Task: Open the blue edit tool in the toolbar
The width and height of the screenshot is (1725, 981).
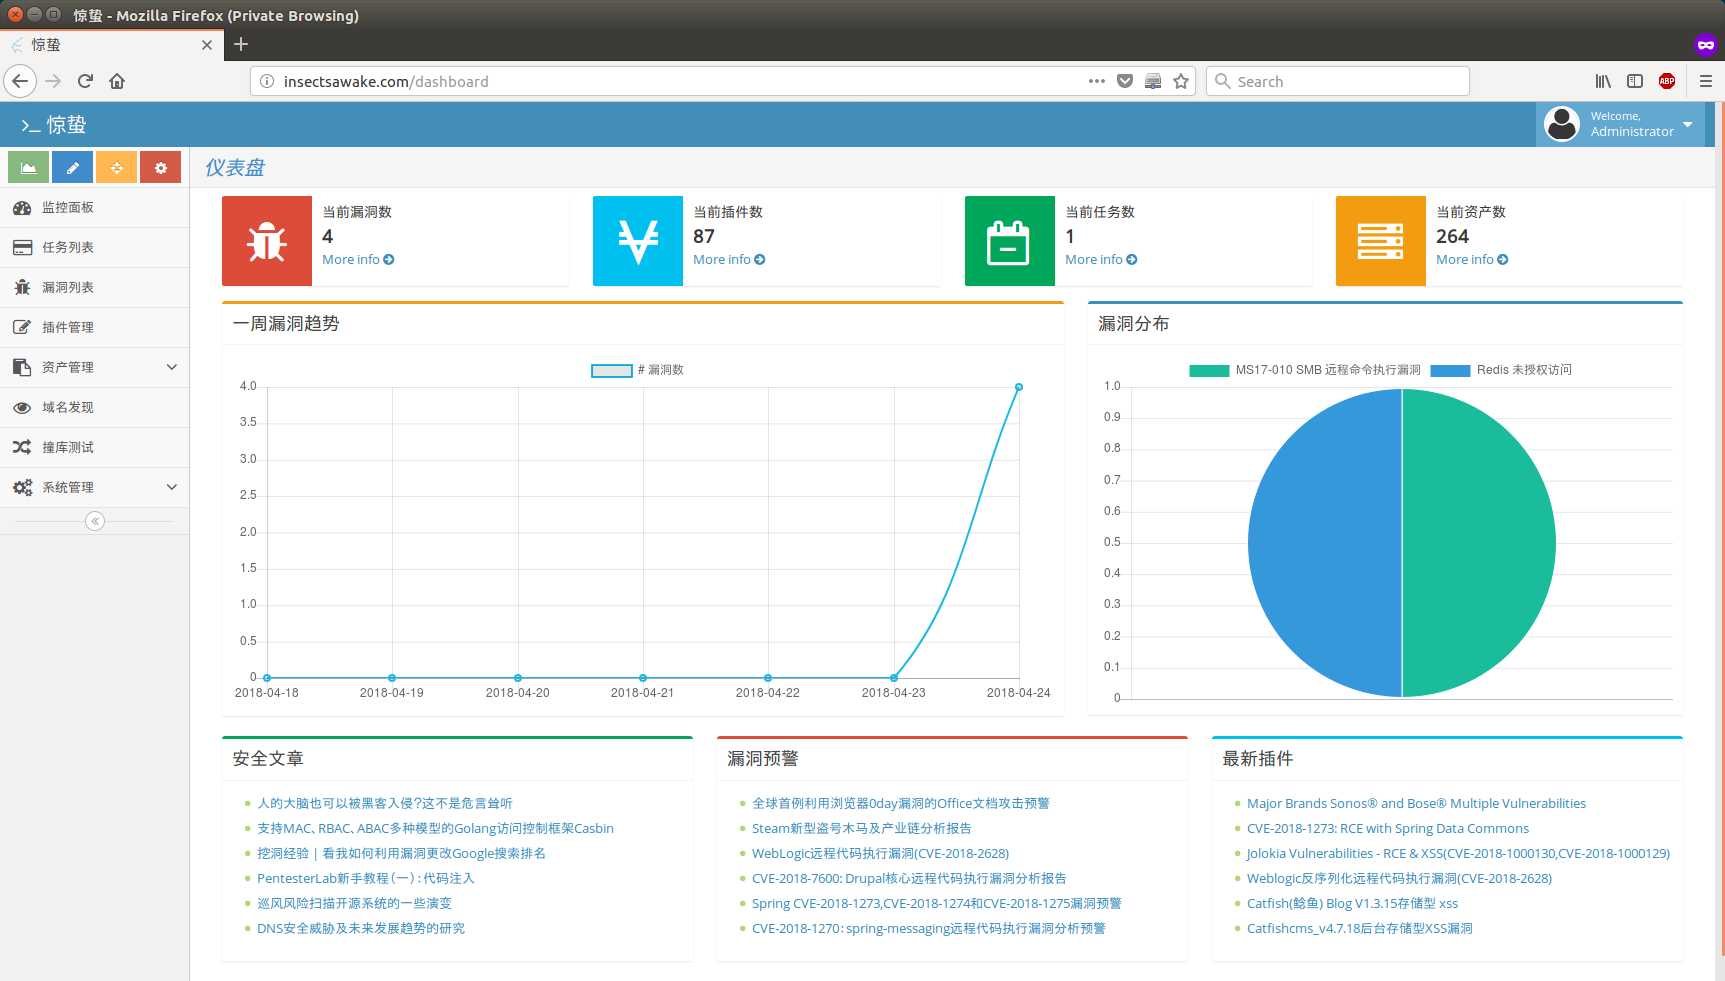Action: (71, 166)
